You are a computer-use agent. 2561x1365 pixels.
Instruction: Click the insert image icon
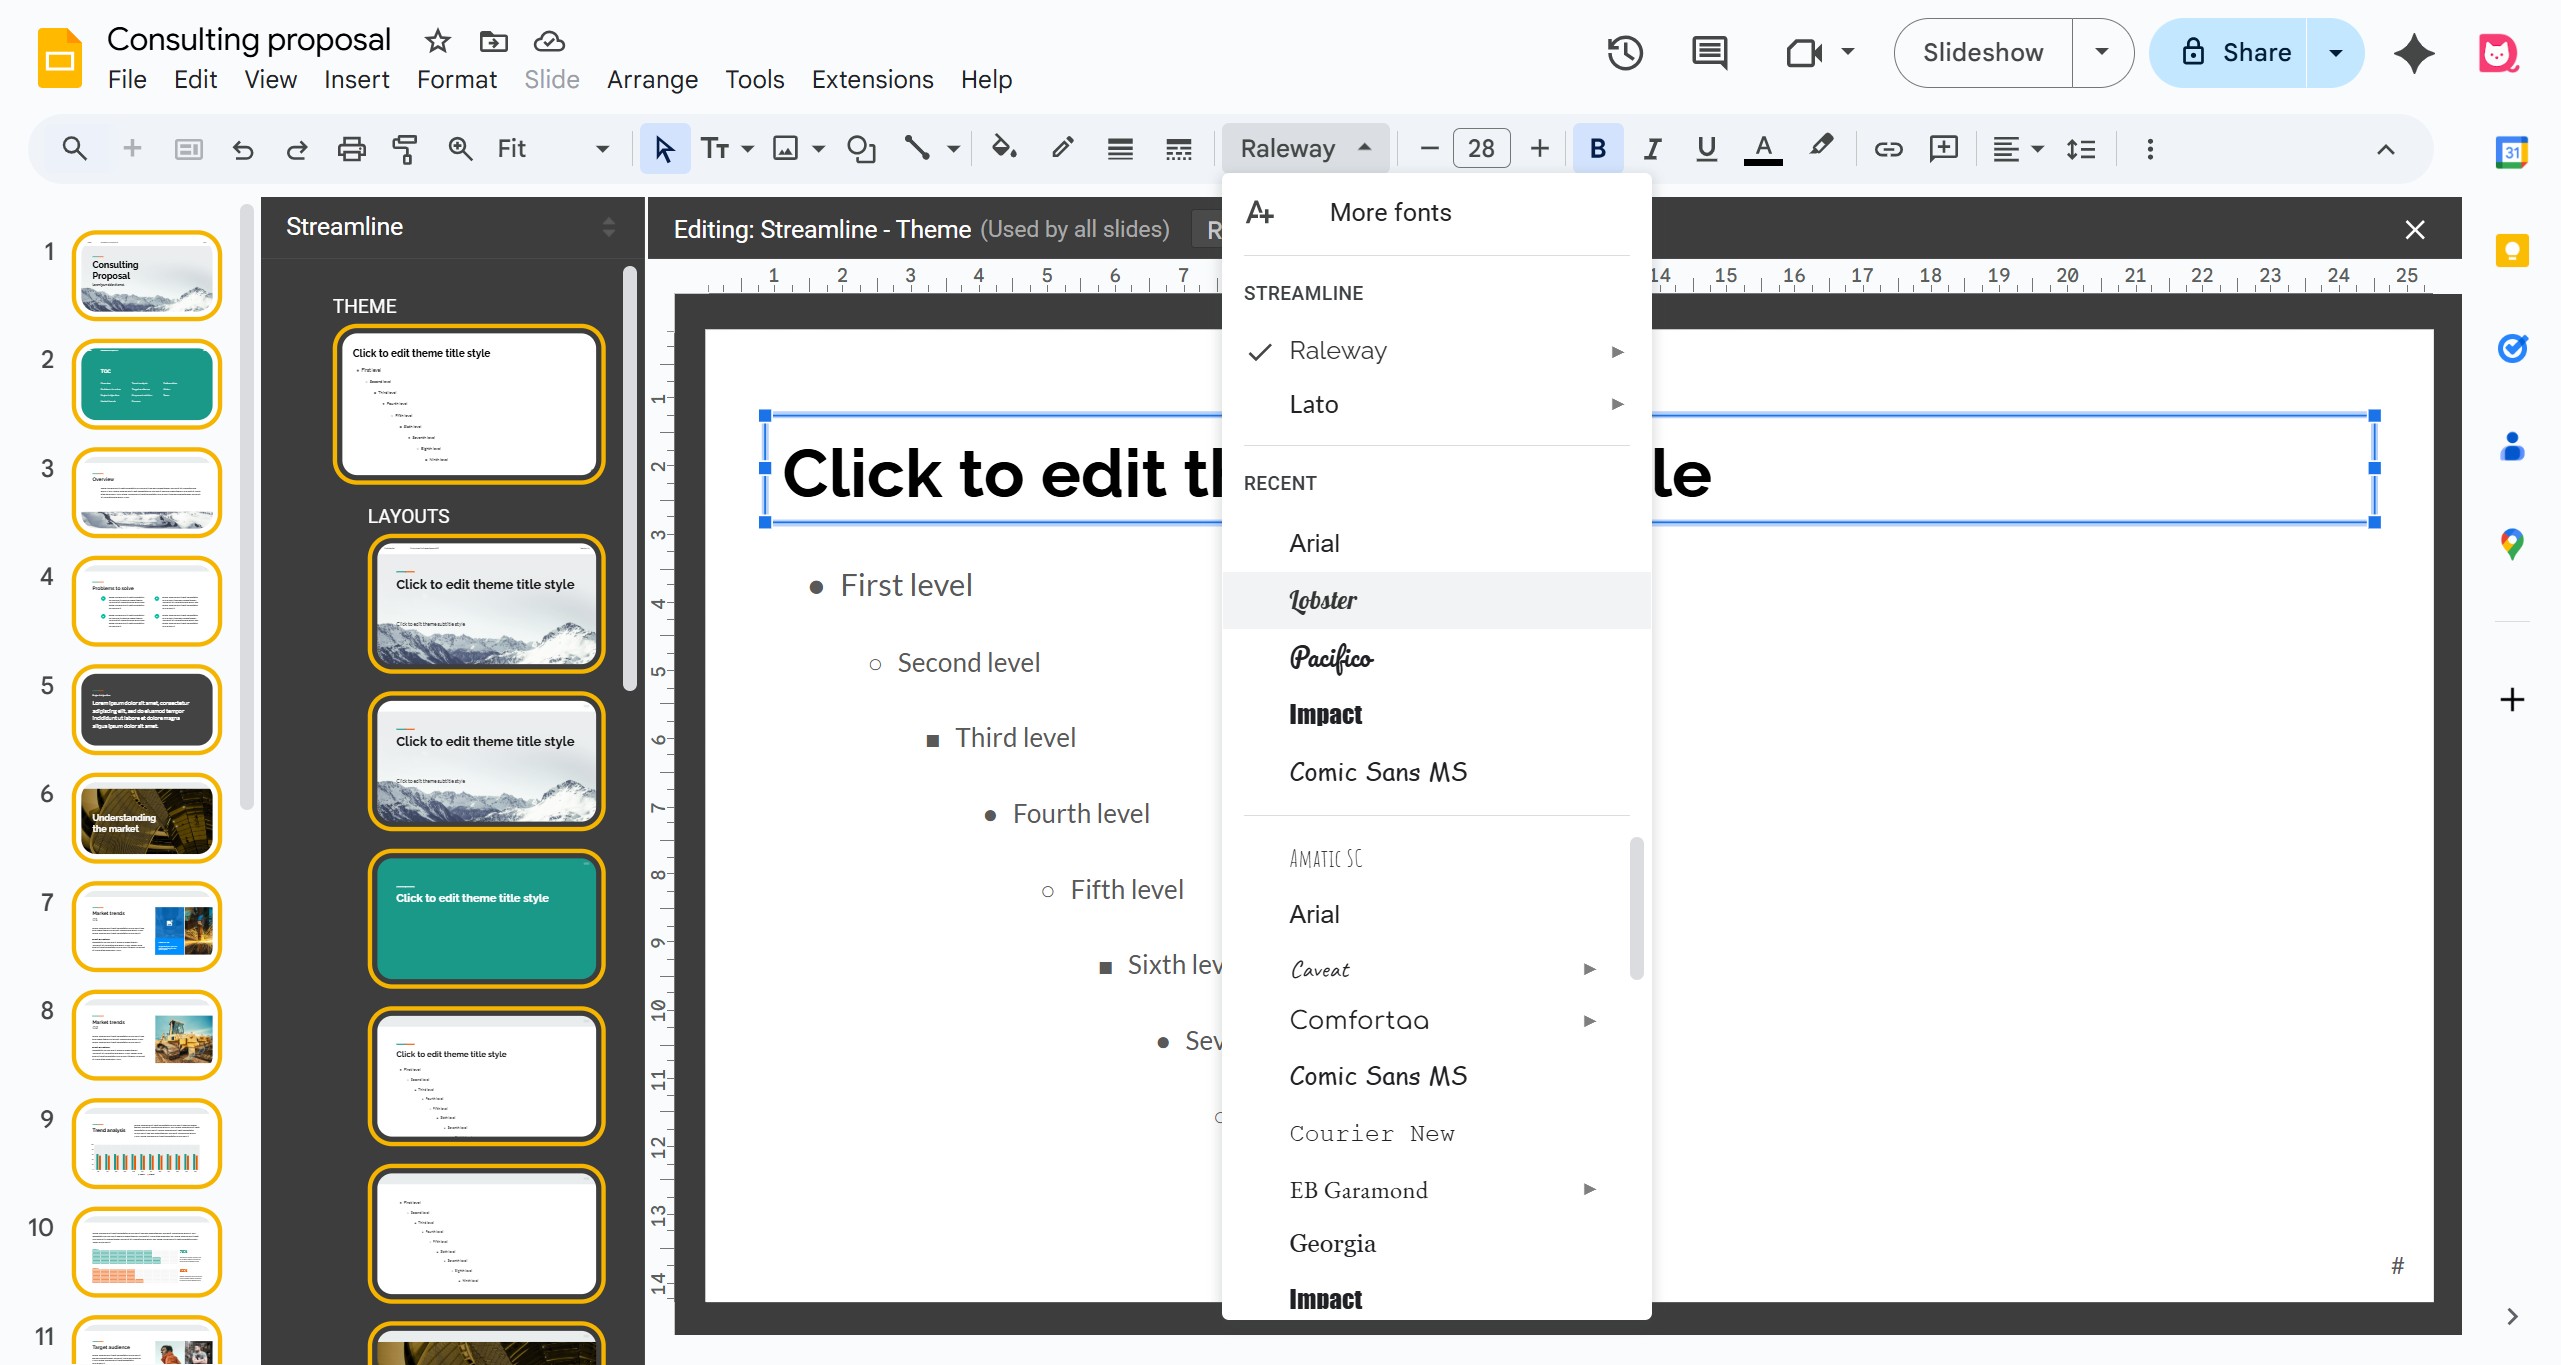[x=786, y=149]
